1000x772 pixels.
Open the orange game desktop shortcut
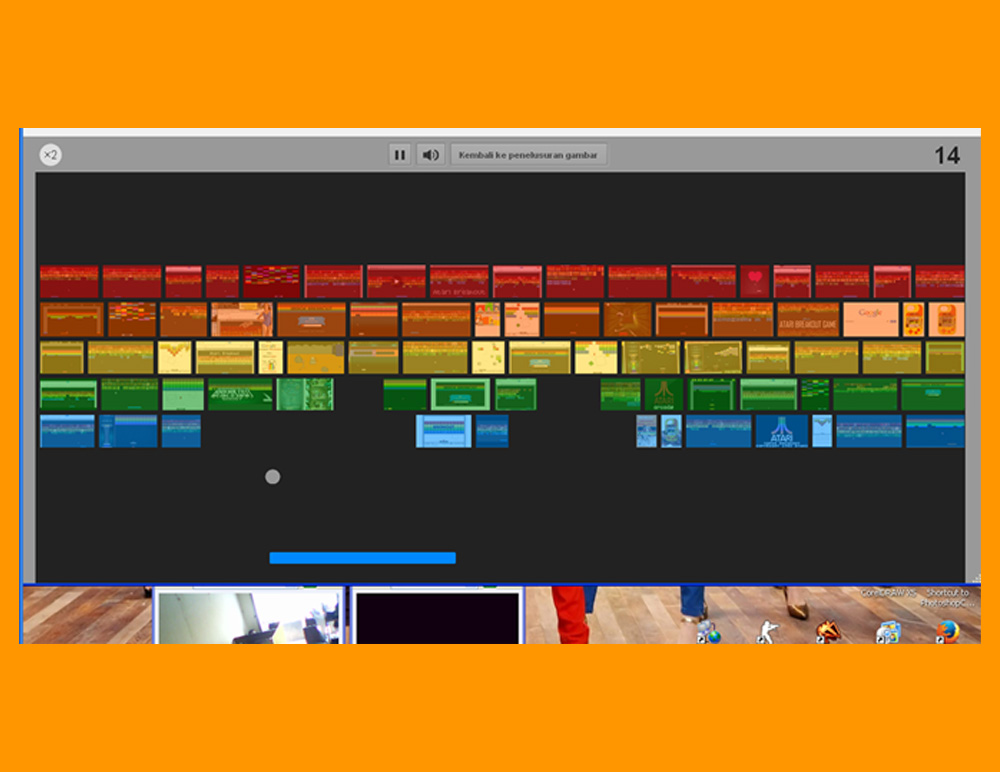click(828, 632)
